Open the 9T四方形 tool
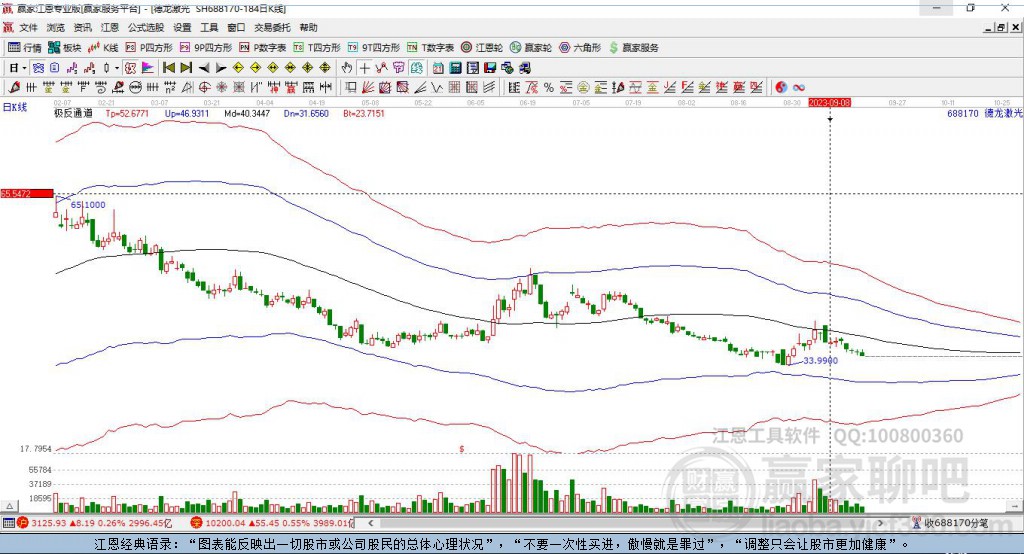 [x=374, y=48]
